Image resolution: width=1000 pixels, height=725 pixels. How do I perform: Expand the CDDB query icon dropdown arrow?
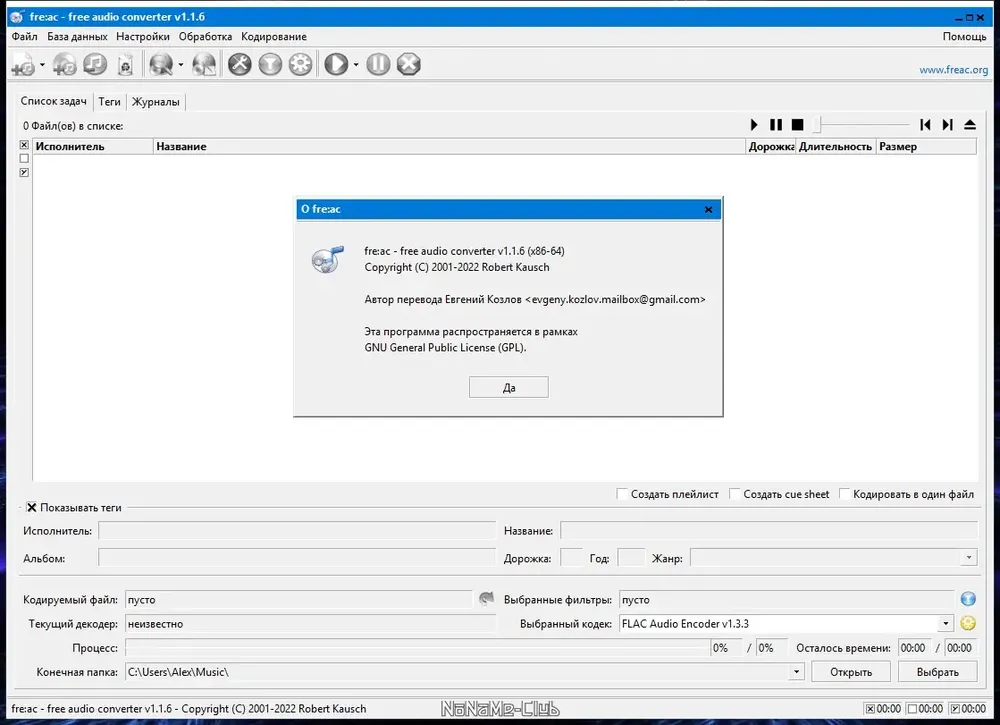coord(180,64)
